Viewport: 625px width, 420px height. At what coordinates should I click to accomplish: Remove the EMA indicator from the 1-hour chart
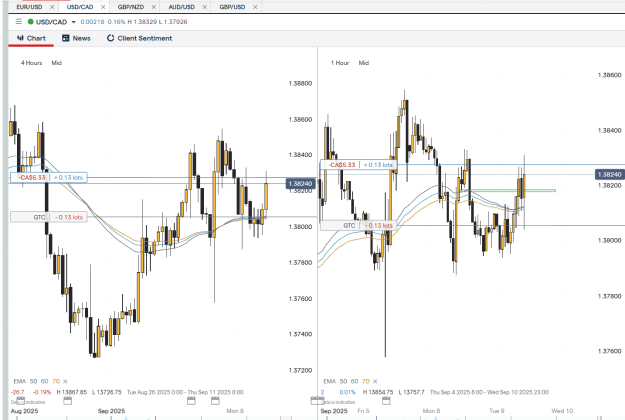[x=375, y=381]
